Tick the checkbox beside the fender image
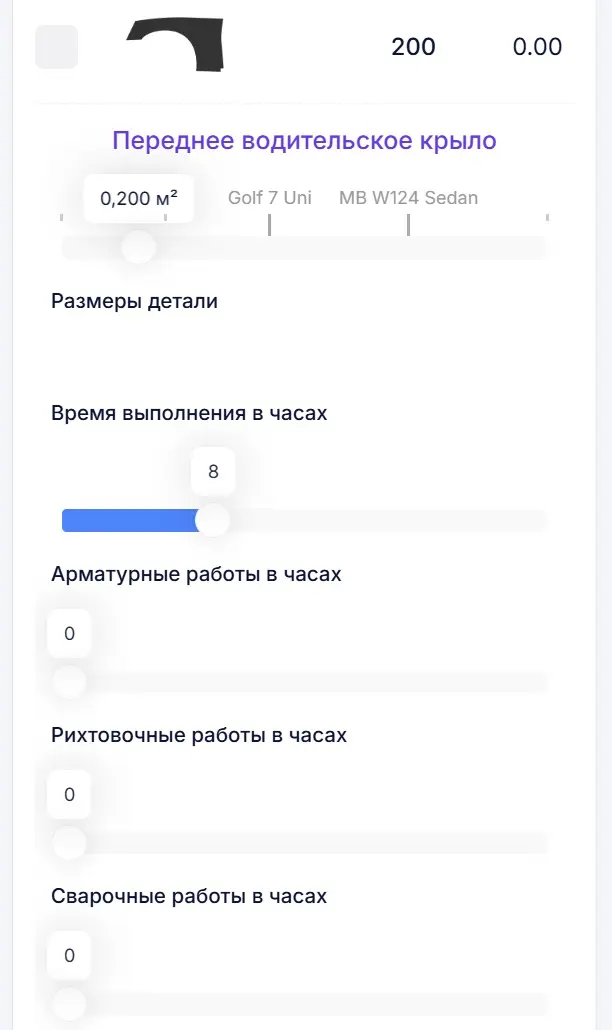The height and width of the screenshot is (1030, 612). (56, 47)
